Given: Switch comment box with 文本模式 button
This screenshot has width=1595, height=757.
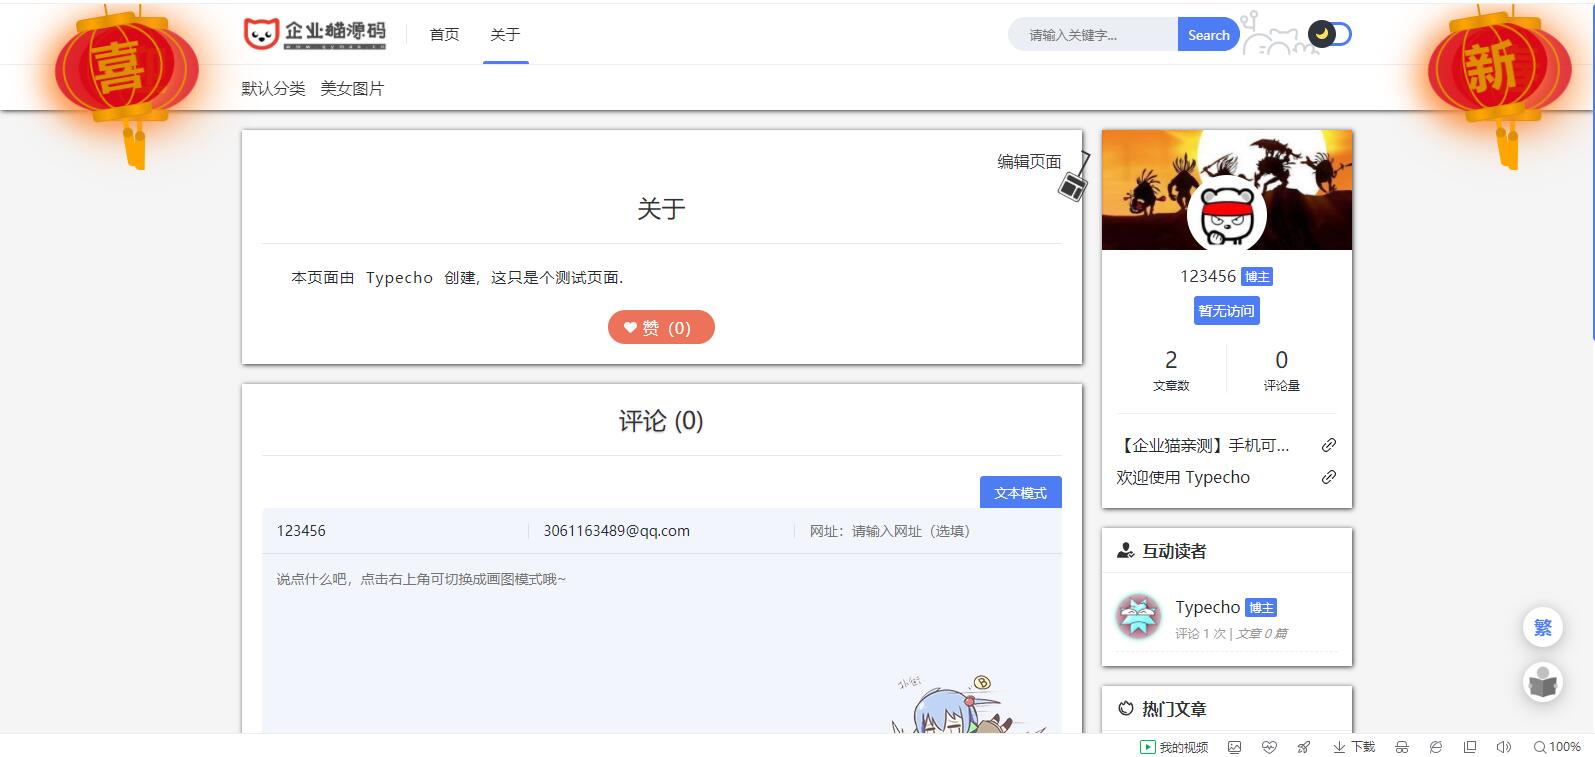Looking at the screenshot, I should (1020, 493).
